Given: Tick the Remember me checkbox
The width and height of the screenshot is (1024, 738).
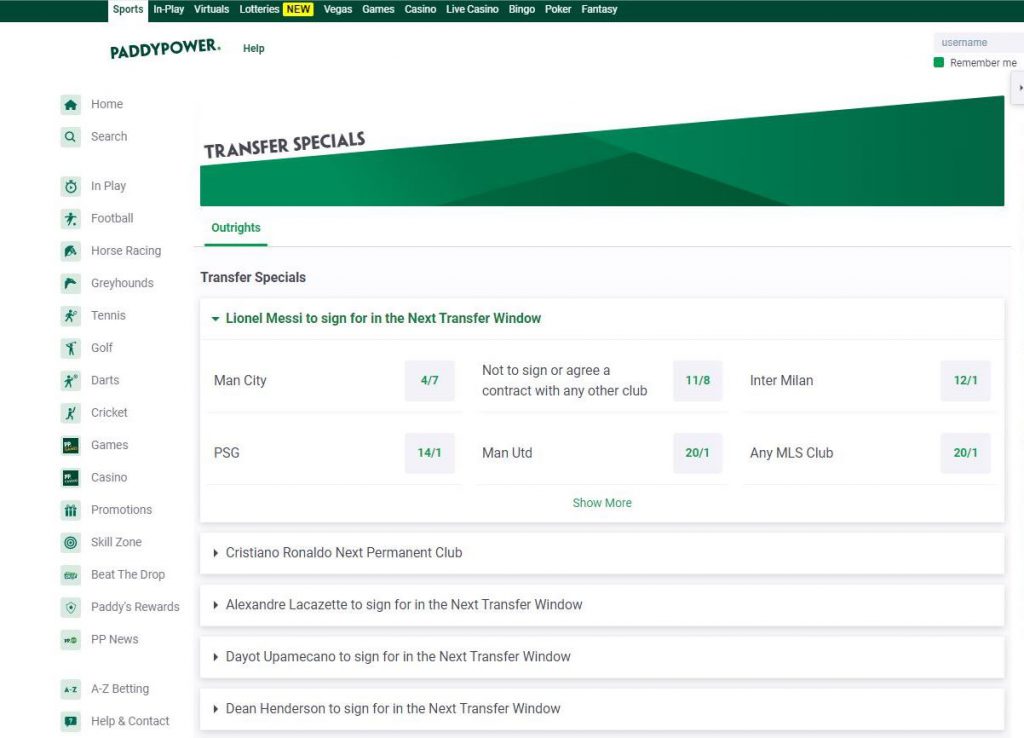Looking at the screenshot, I should tap(938, 63).
